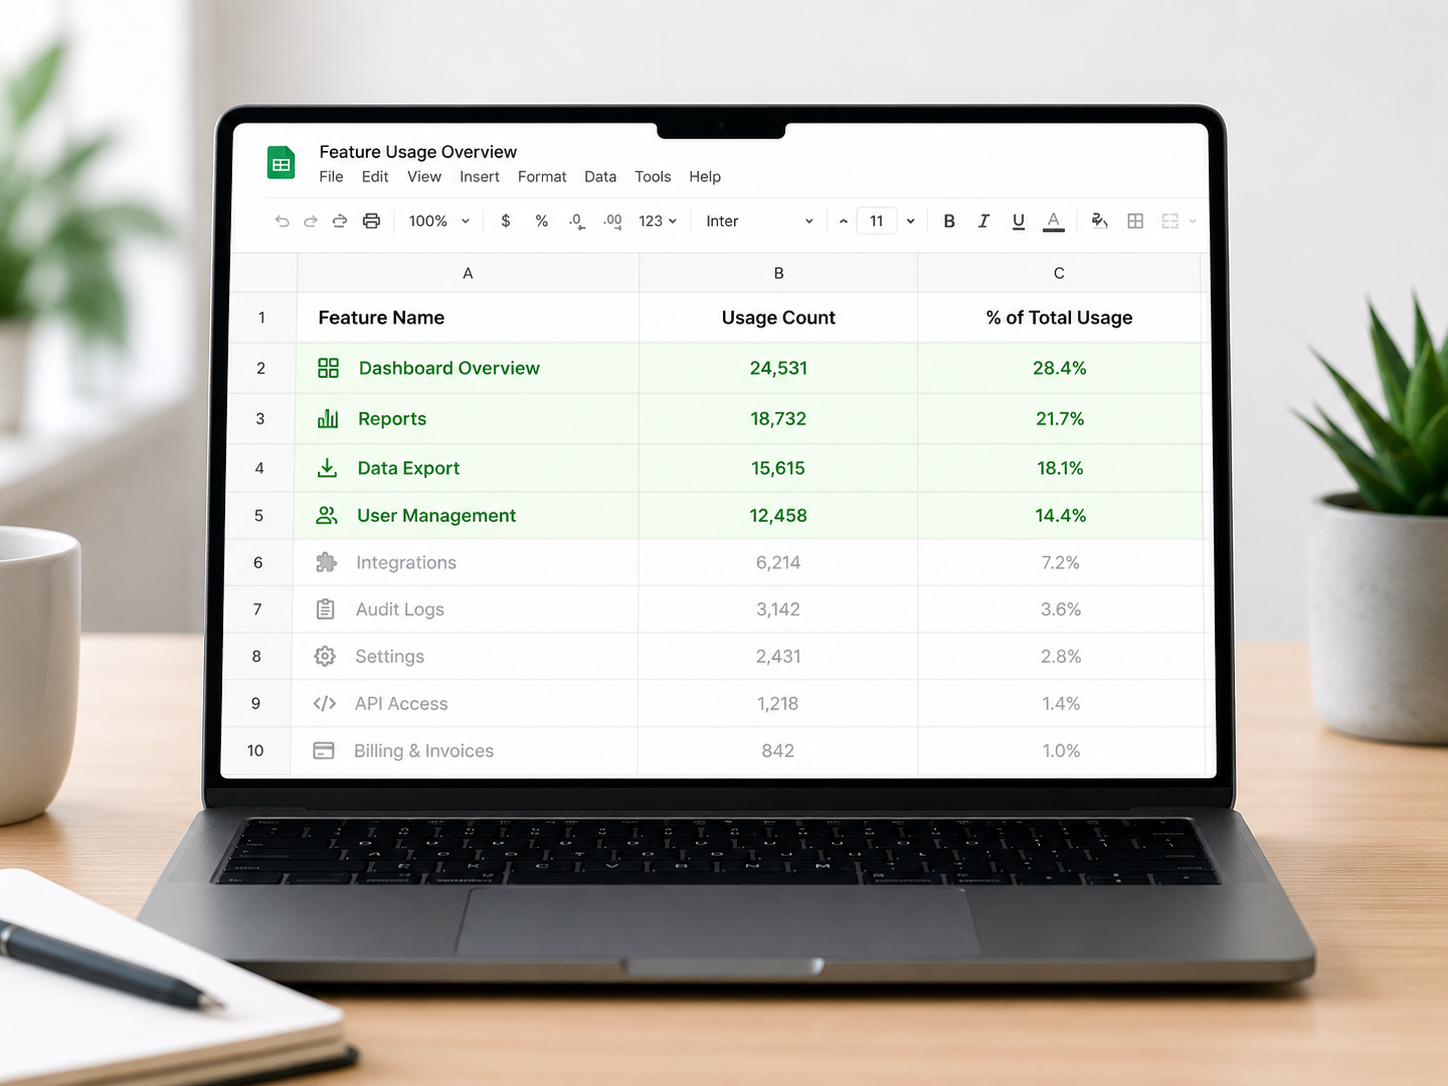Select the cell with 842
The image size is (1448, 1086).
[x=777, y=751]
